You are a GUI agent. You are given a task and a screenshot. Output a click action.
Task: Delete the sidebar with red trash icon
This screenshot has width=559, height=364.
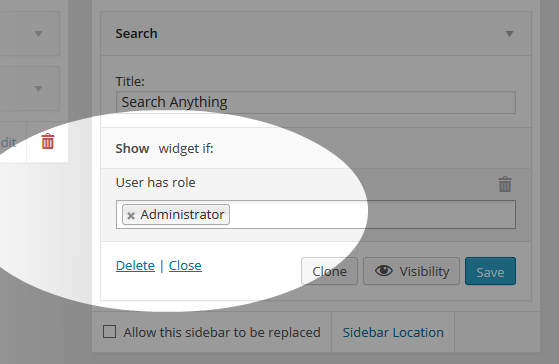(x=48, y=142)
